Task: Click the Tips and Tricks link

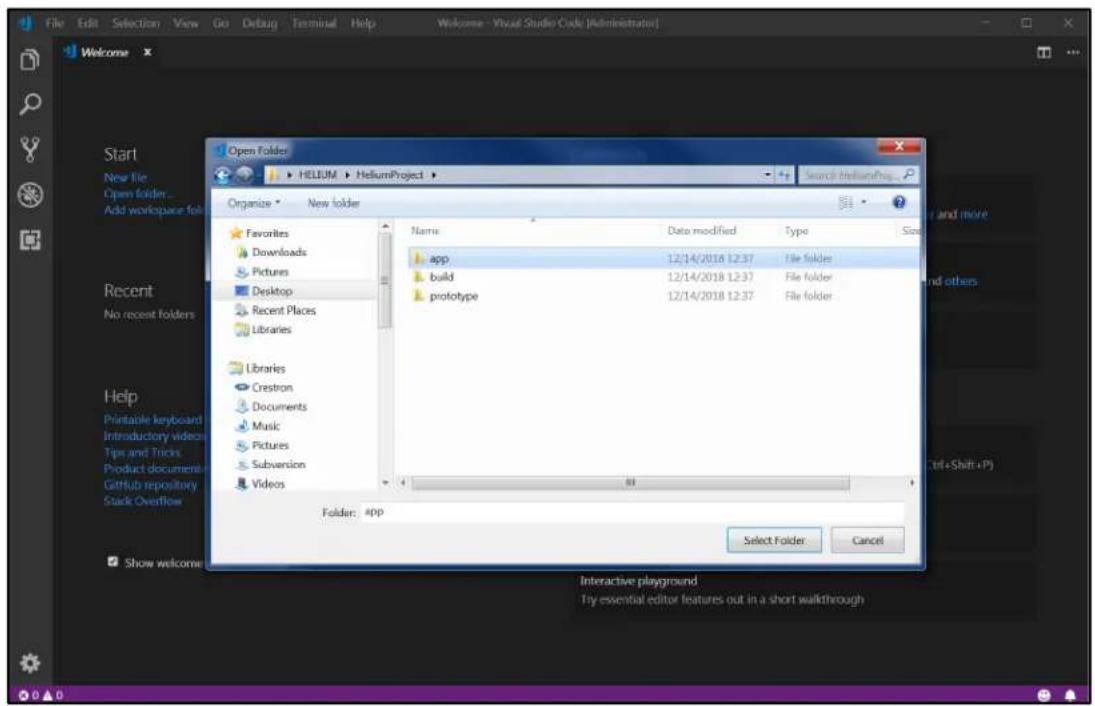Action: 142,452
